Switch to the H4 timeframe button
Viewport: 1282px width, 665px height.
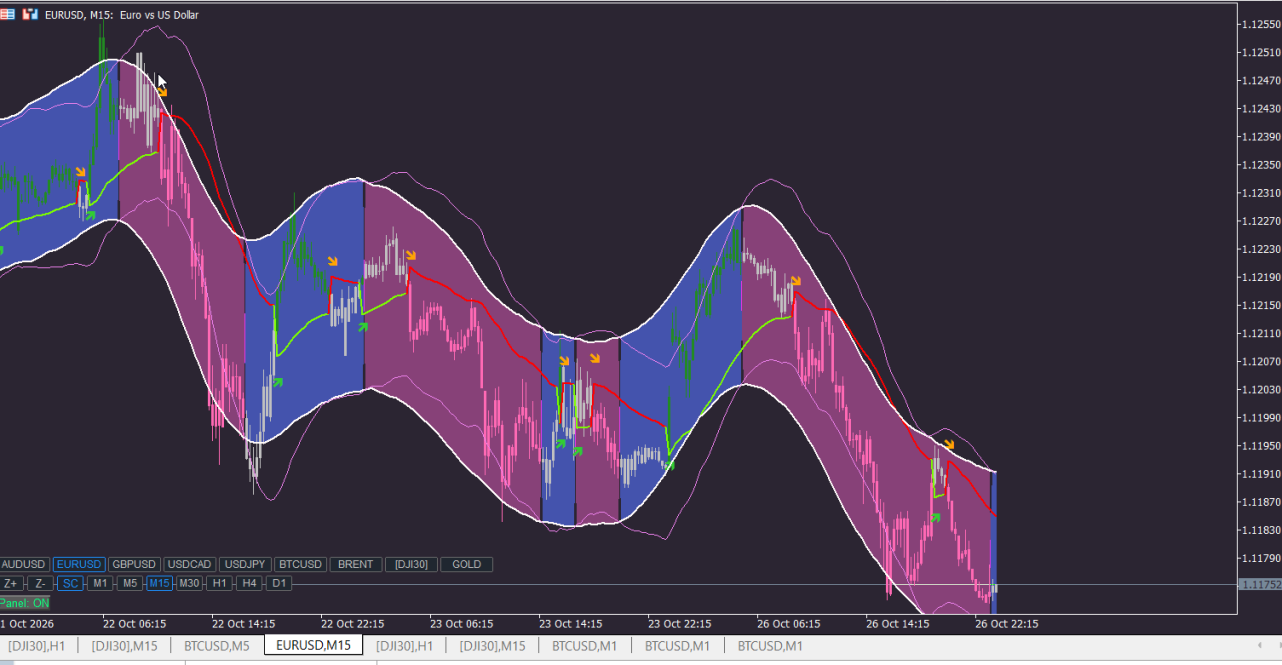250,583
